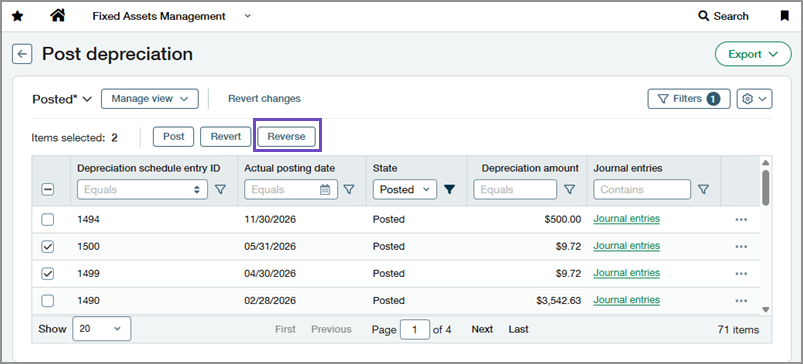Uncheck the box for entry 1499
The height and width of the screenshot is (364, 803).
48,274
